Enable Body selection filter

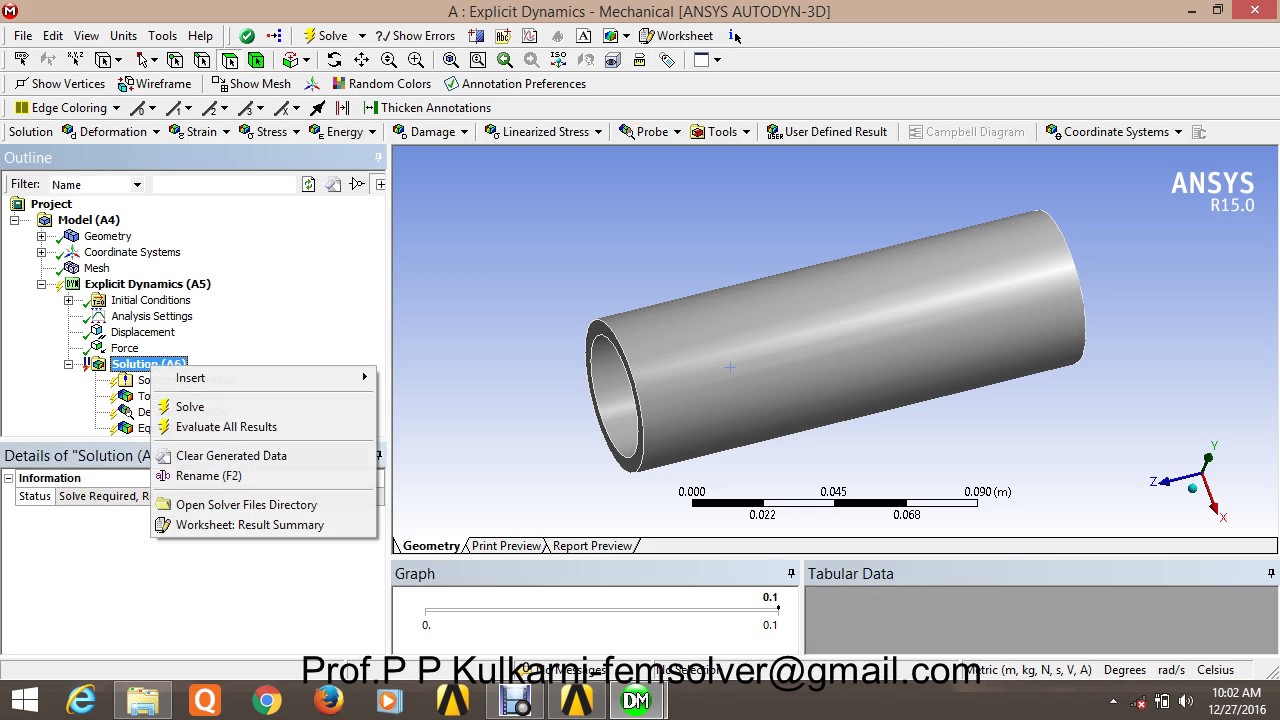tap(256, 60)
